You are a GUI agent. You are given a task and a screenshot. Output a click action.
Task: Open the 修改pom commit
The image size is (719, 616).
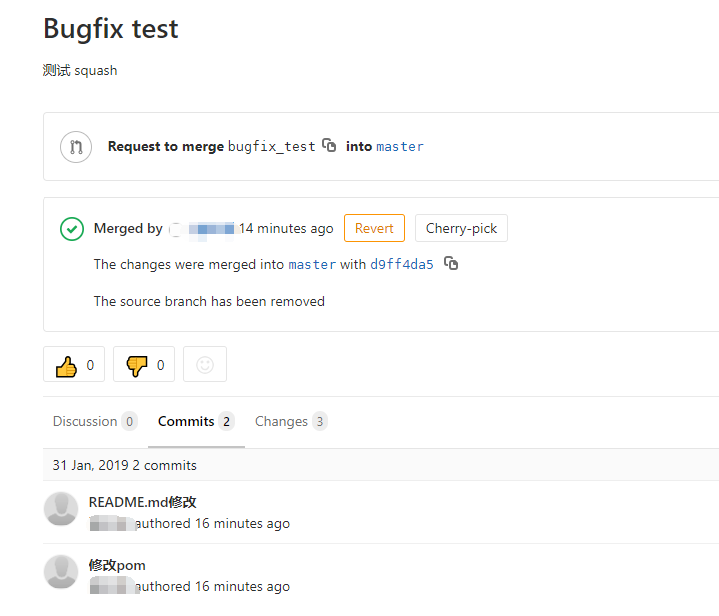click(x=117, y=565)
